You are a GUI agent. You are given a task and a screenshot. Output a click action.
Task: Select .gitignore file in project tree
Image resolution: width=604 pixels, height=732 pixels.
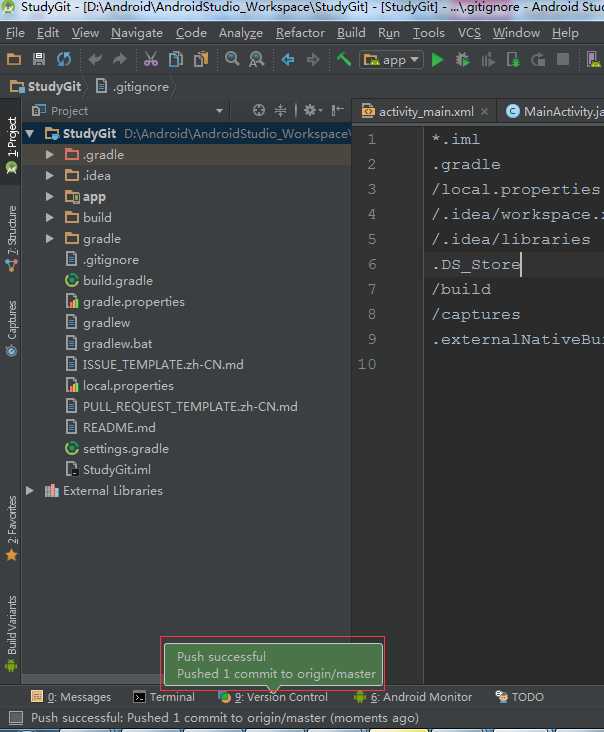[x=111, y=260]
